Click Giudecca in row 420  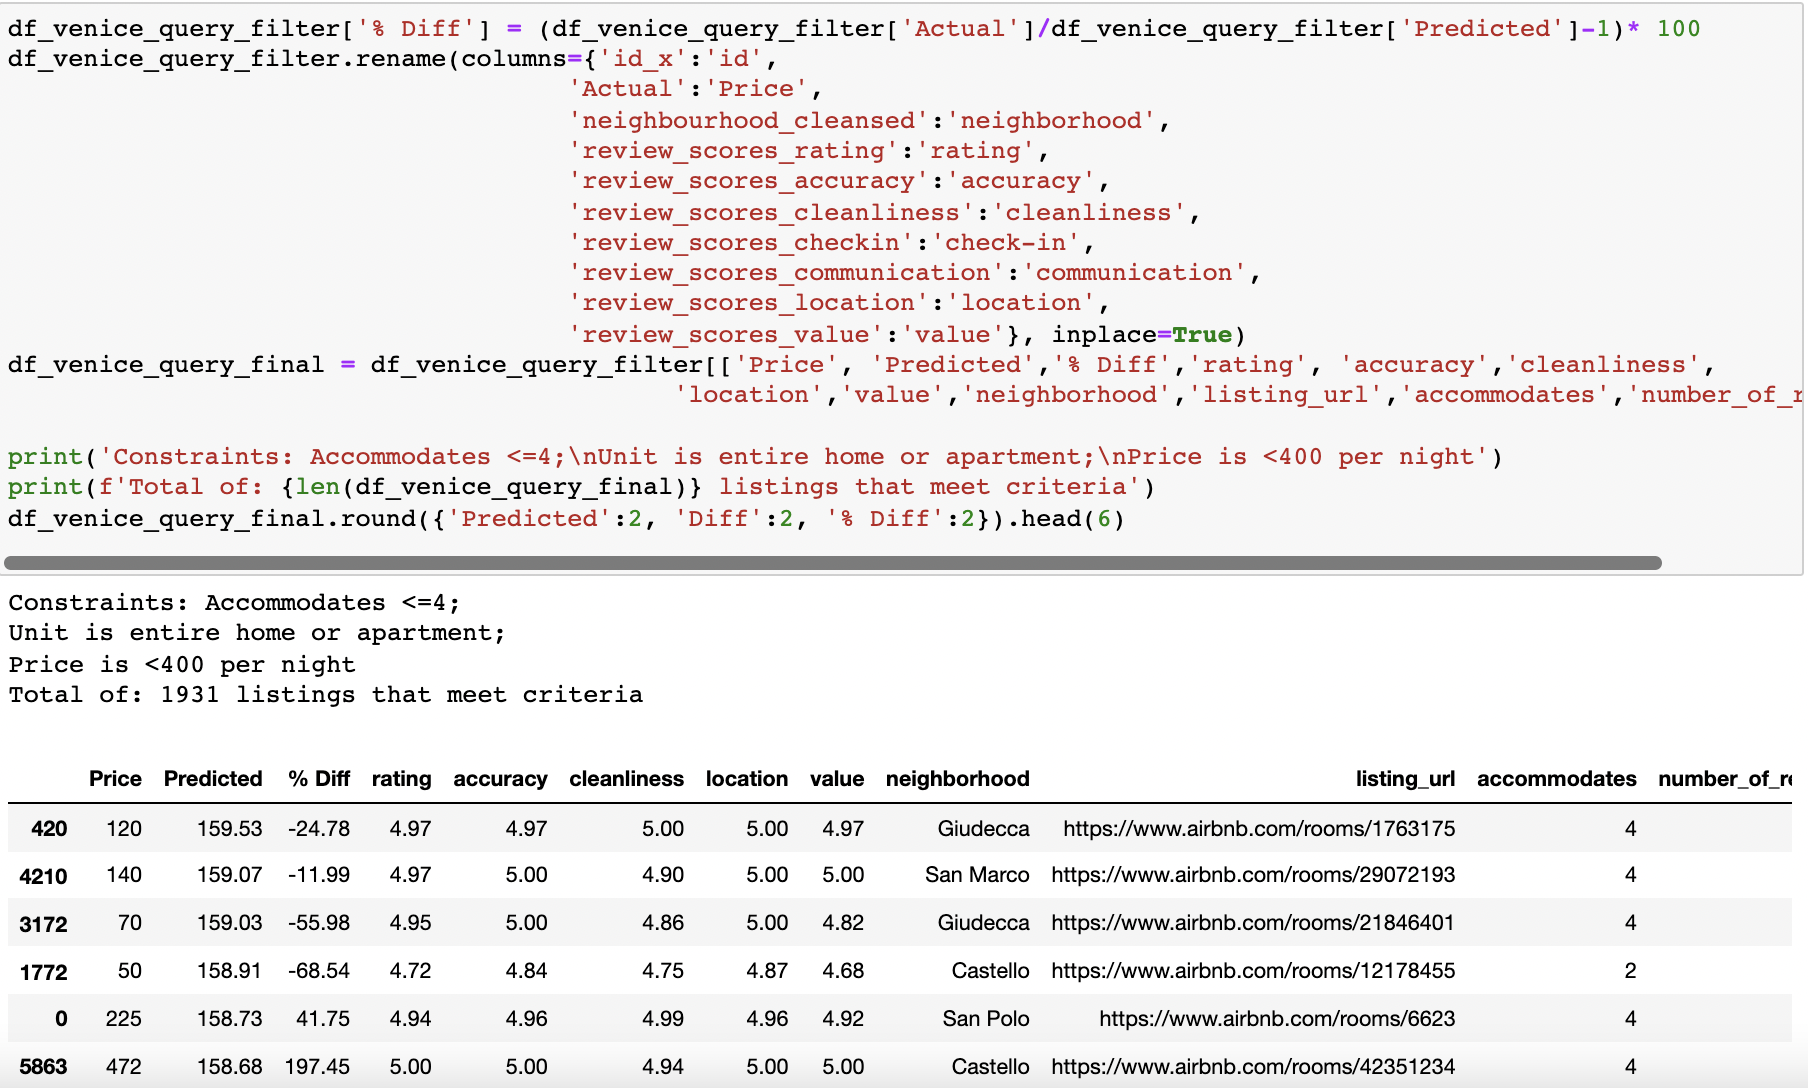(x=983, y=828)
